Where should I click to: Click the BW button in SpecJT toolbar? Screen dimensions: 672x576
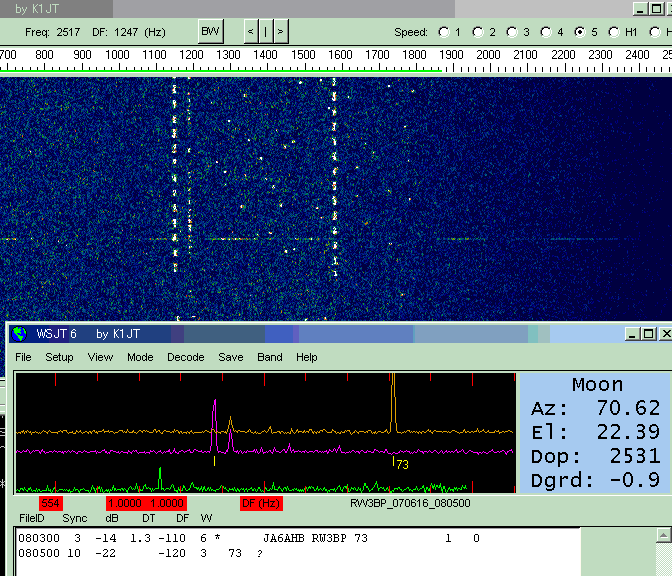pos(210,31)
